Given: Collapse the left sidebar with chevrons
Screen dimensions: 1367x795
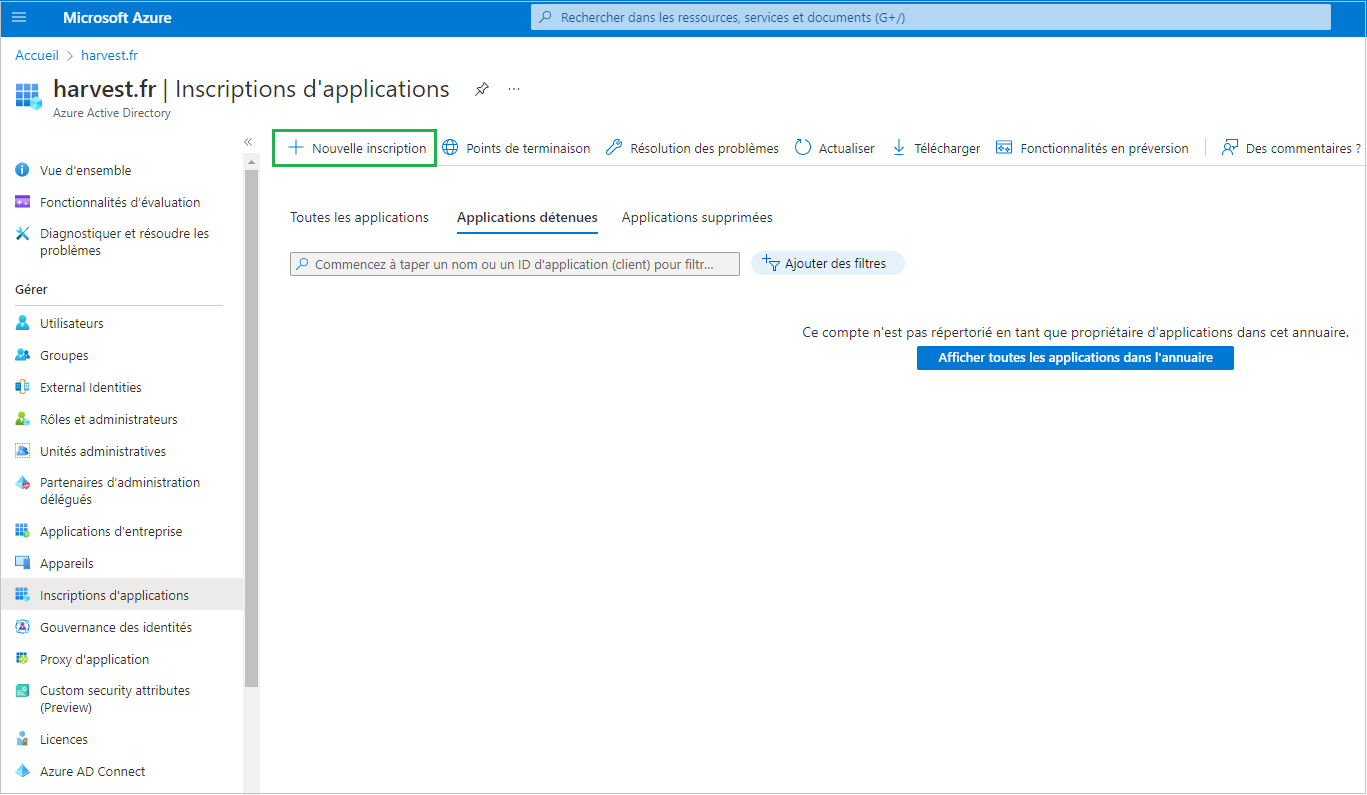Looking at the screenshot, I should click(x=248, y=142).
